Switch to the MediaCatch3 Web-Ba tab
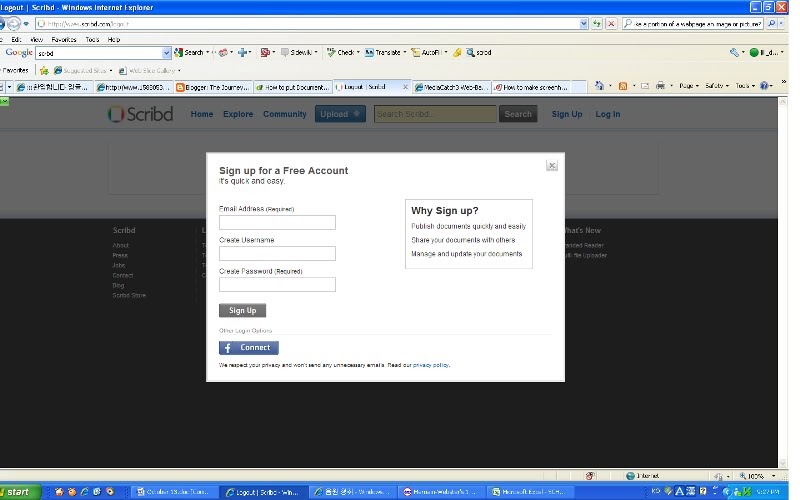The width and height of the screenshot is (800, 500). pos(452,87)
